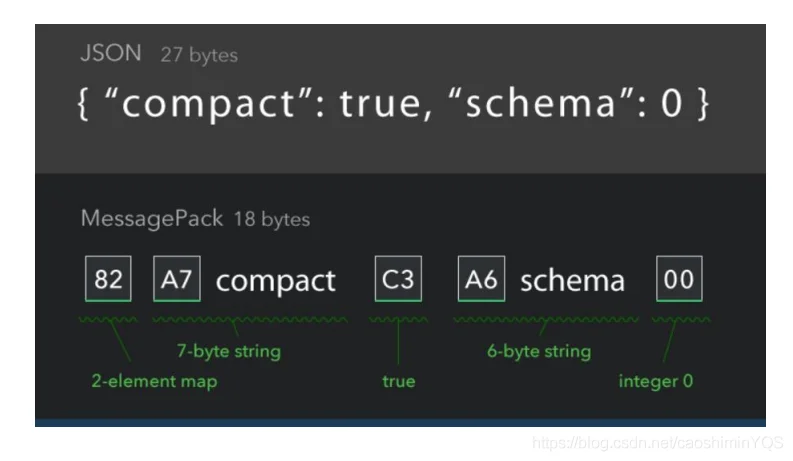The width and height of the screenshot is (793, 461).
Task: Click the "compact" key in JSON text
Action: coord(209,103)
